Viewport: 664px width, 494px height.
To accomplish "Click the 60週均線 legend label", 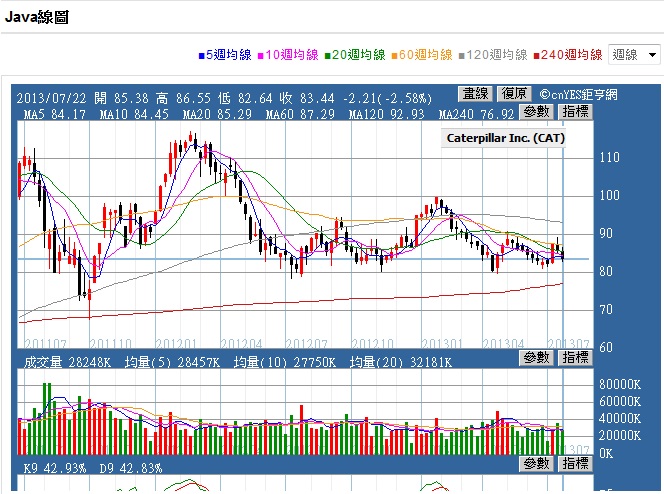I will tap(426, 55).
